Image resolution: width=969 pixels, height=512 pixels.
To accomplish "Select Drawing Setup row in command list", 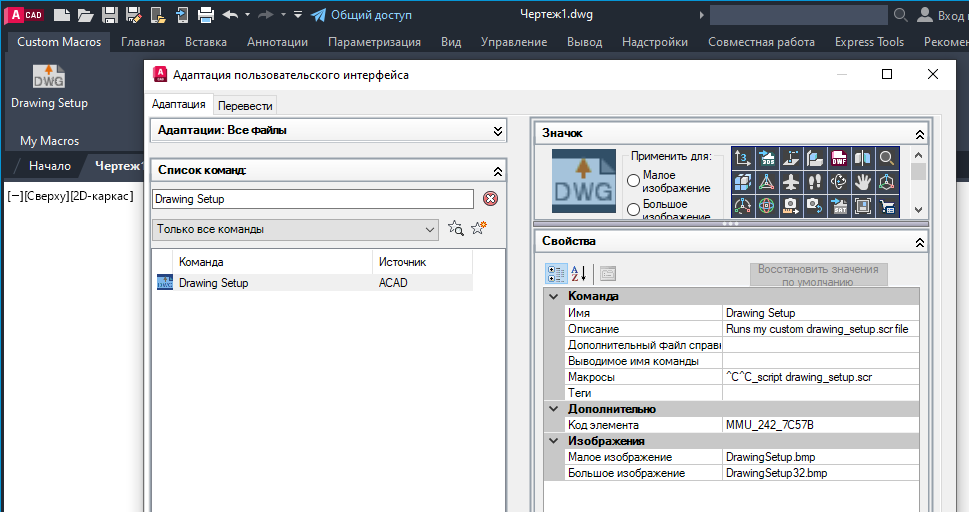I will coord(313,283).
